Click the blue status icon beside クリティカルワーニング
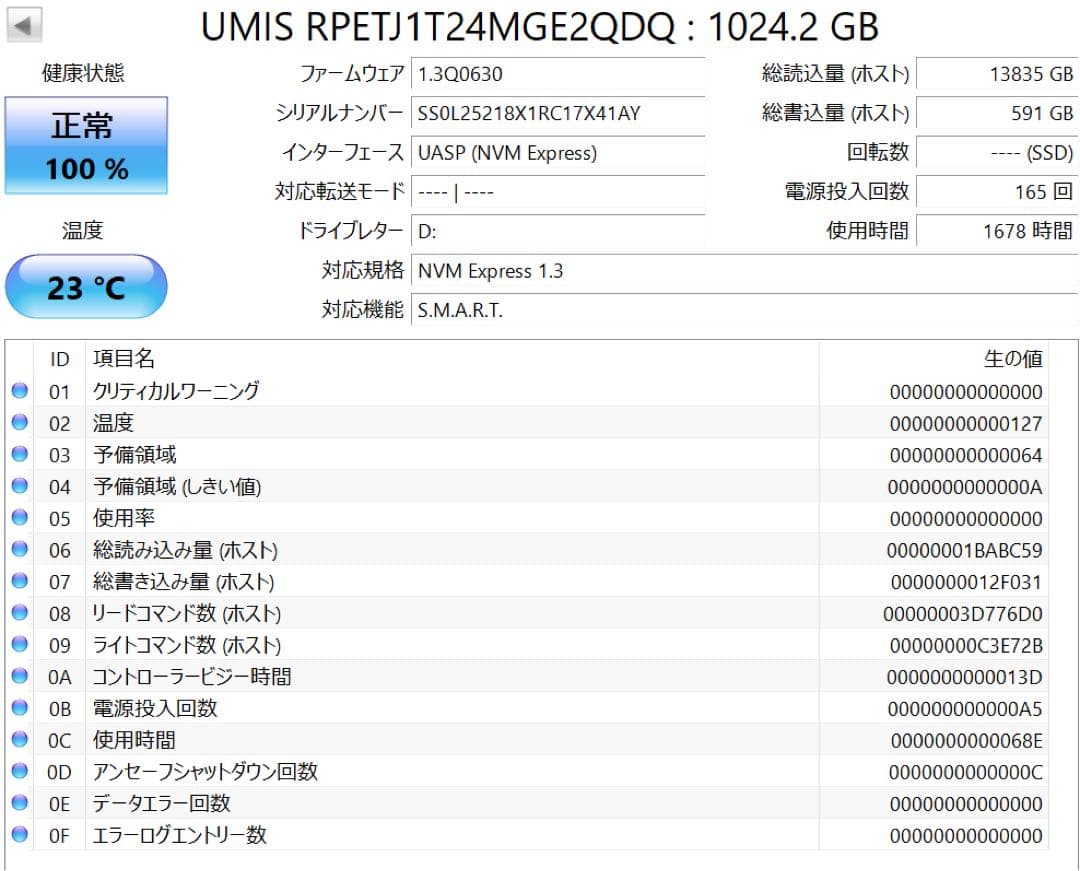This screenshot has height=871, width=1080. coord(20,390)
